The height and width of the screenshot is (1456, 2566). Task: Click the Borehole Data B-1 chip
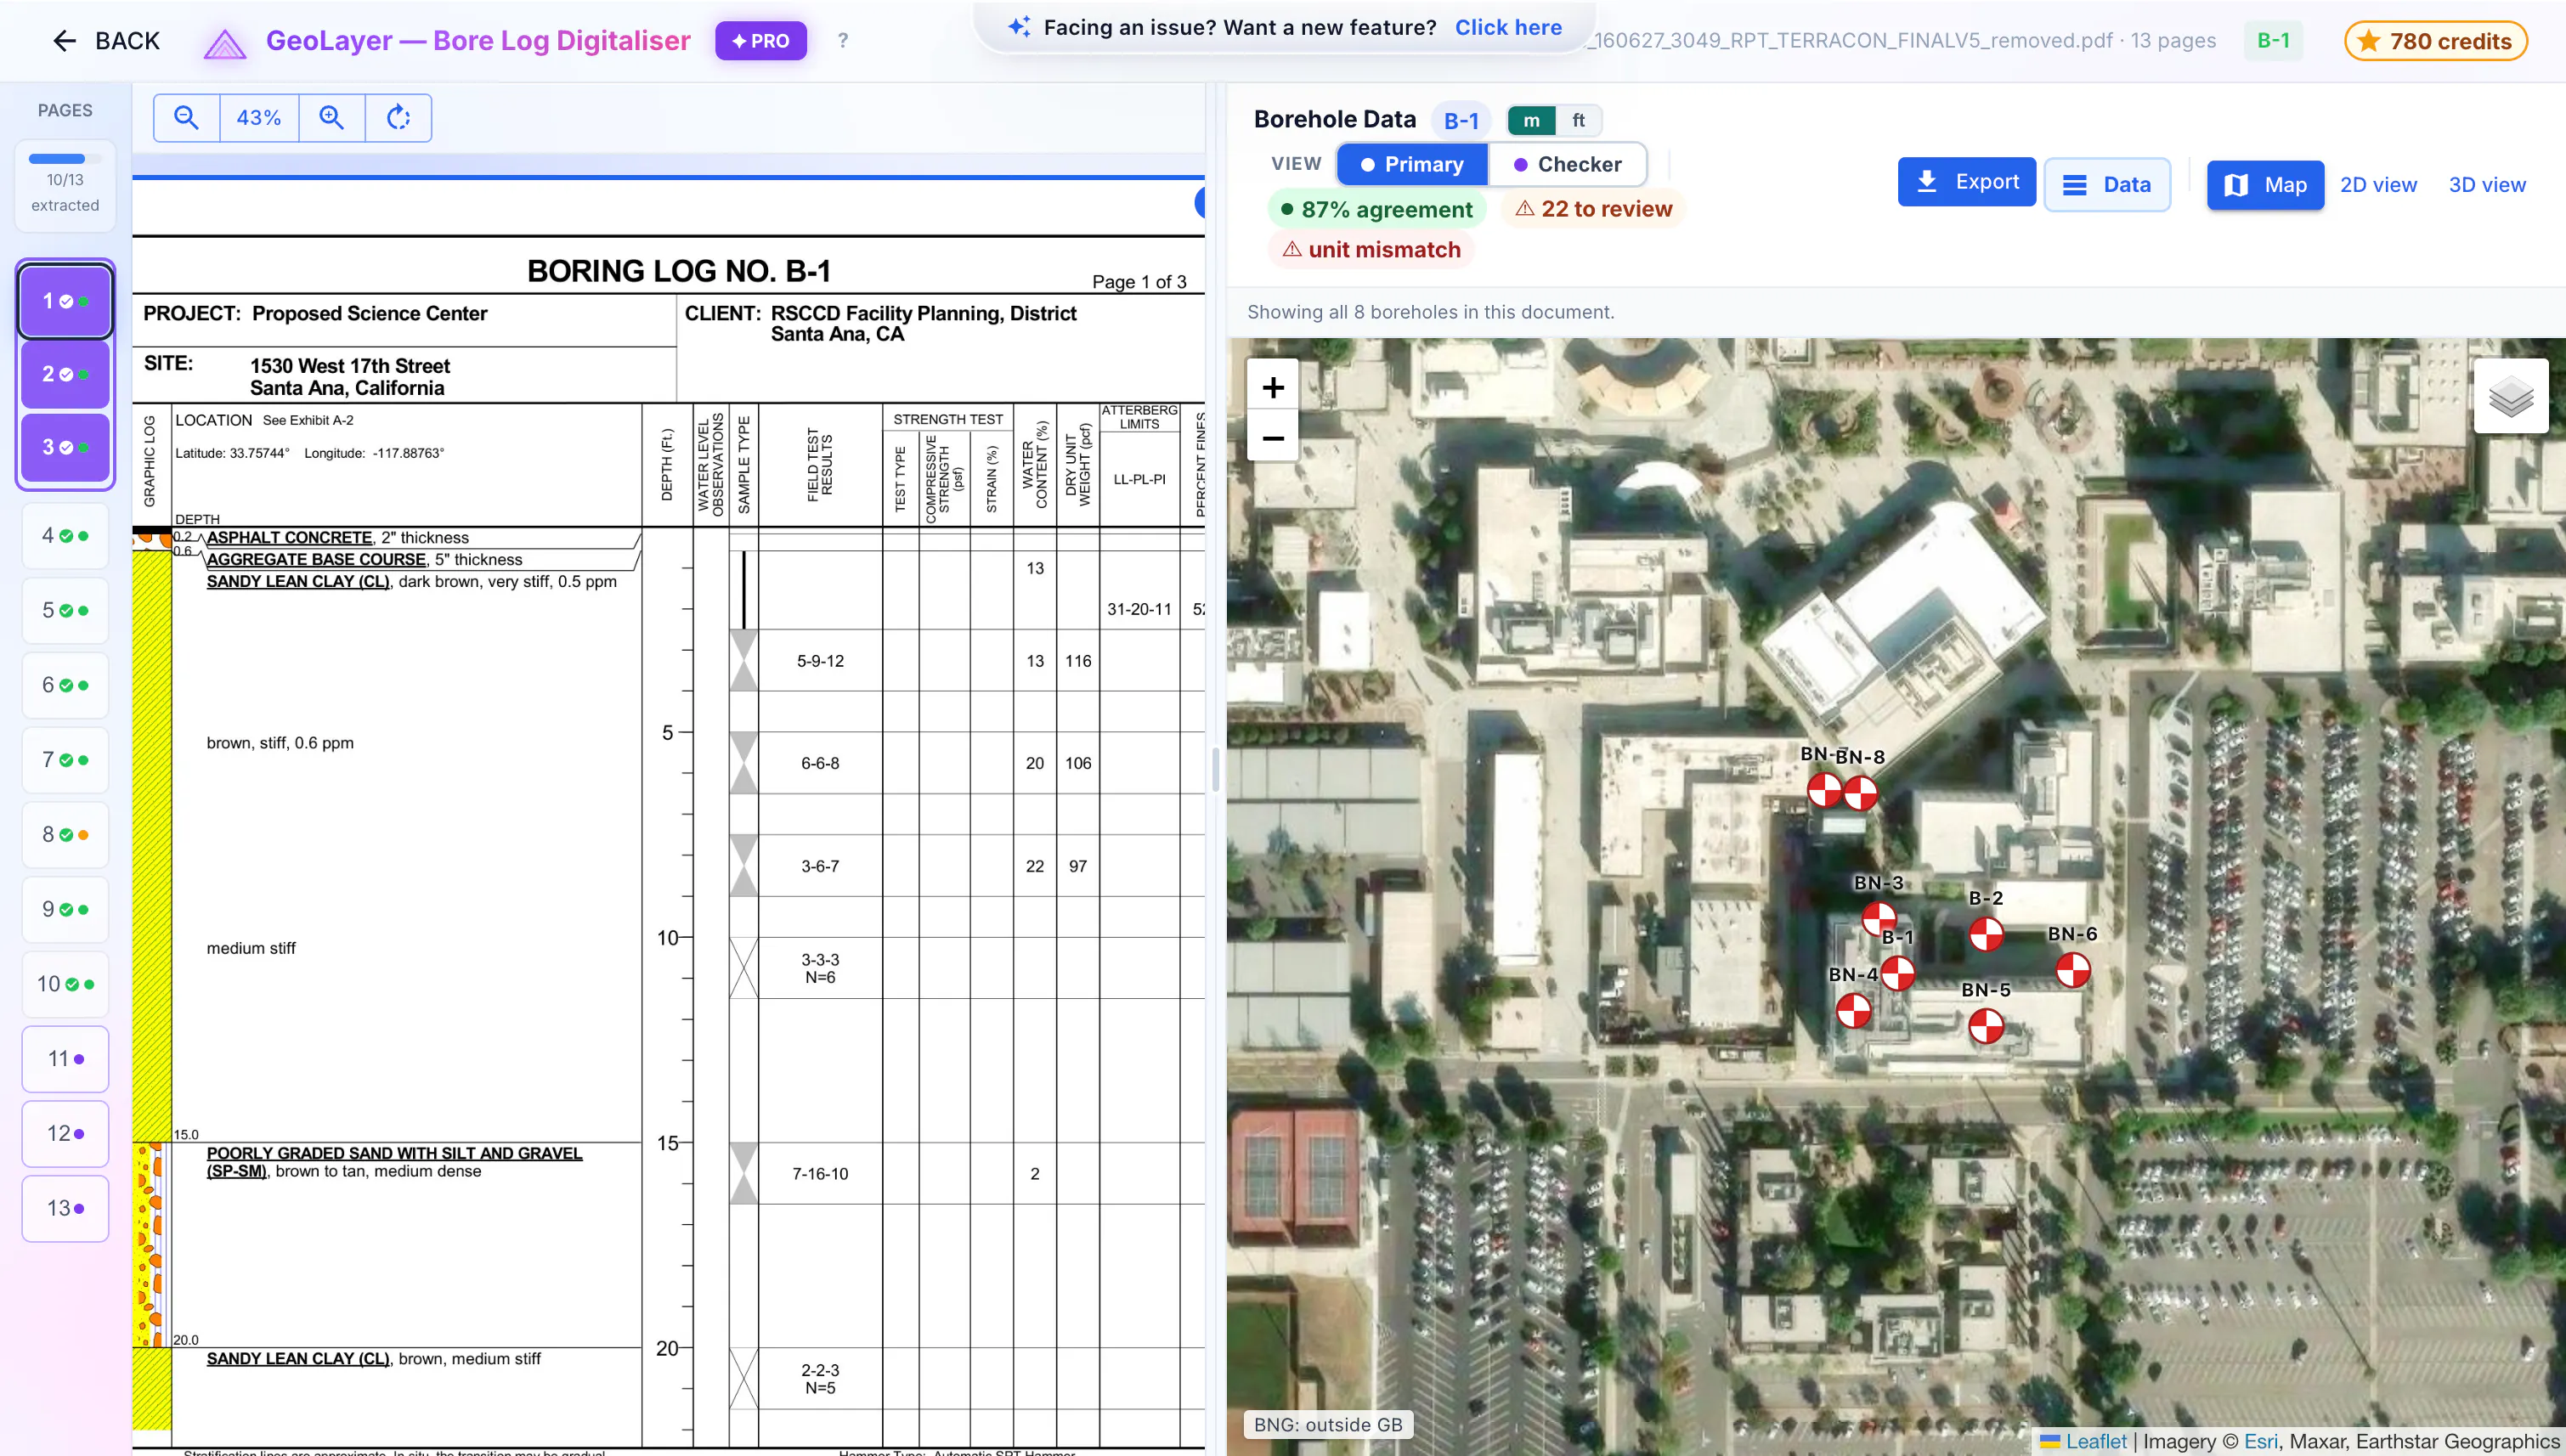[x=1461, y=121]
